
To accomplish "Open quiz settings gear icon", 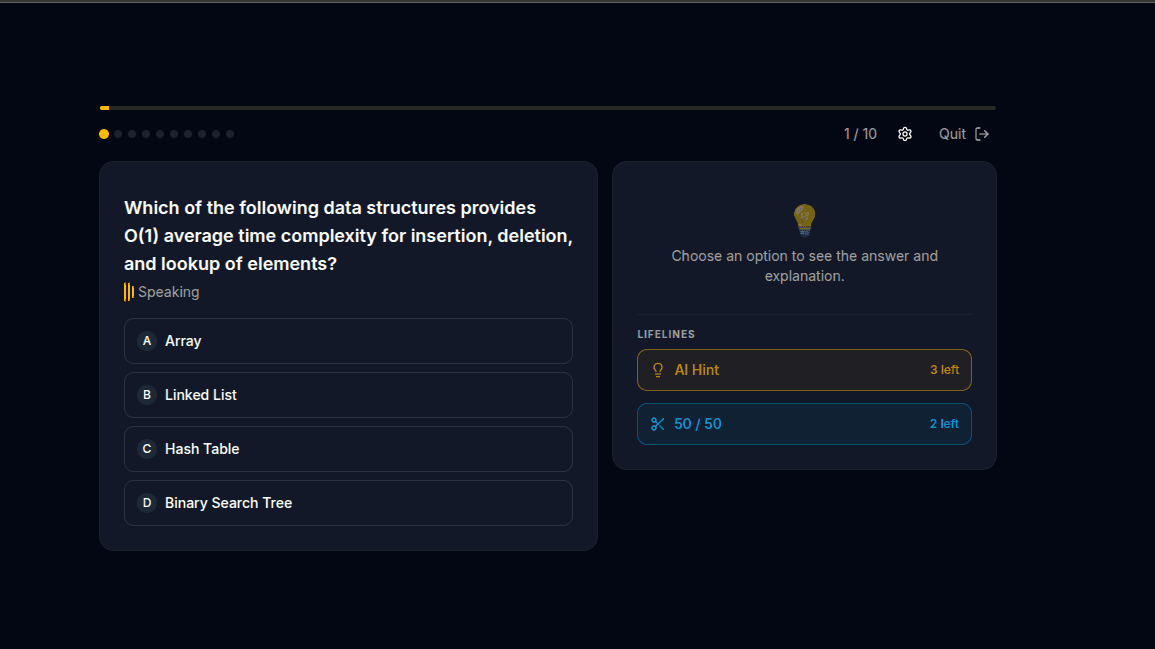I will pos(905,134).
